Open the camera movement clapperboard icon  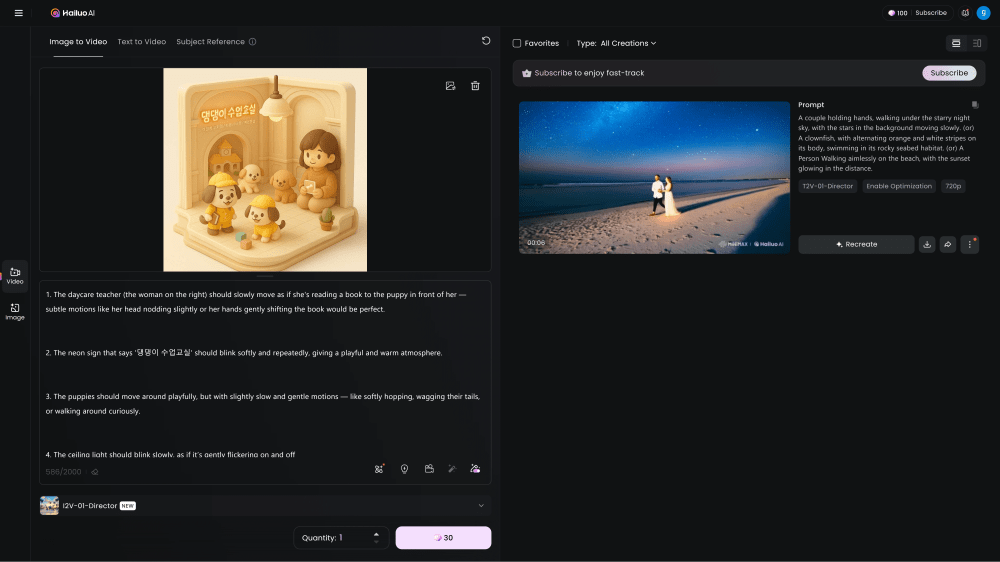[429, 469]
